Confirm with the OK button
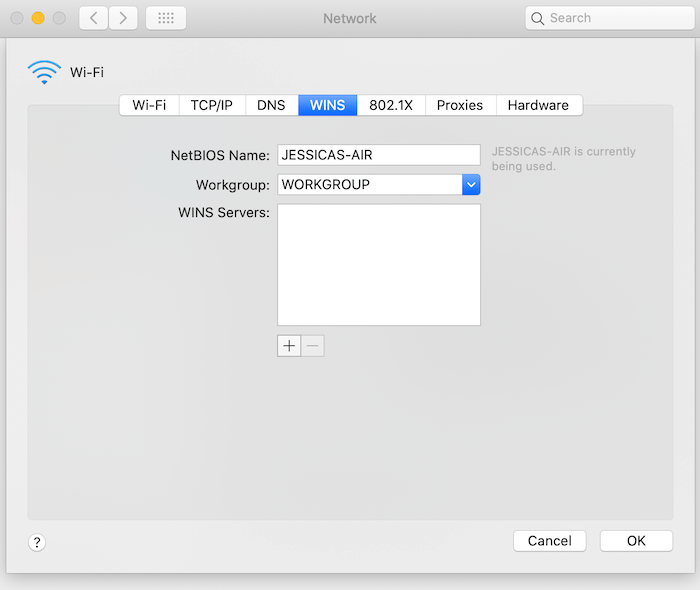700x590 pixels. pos(636,541)
